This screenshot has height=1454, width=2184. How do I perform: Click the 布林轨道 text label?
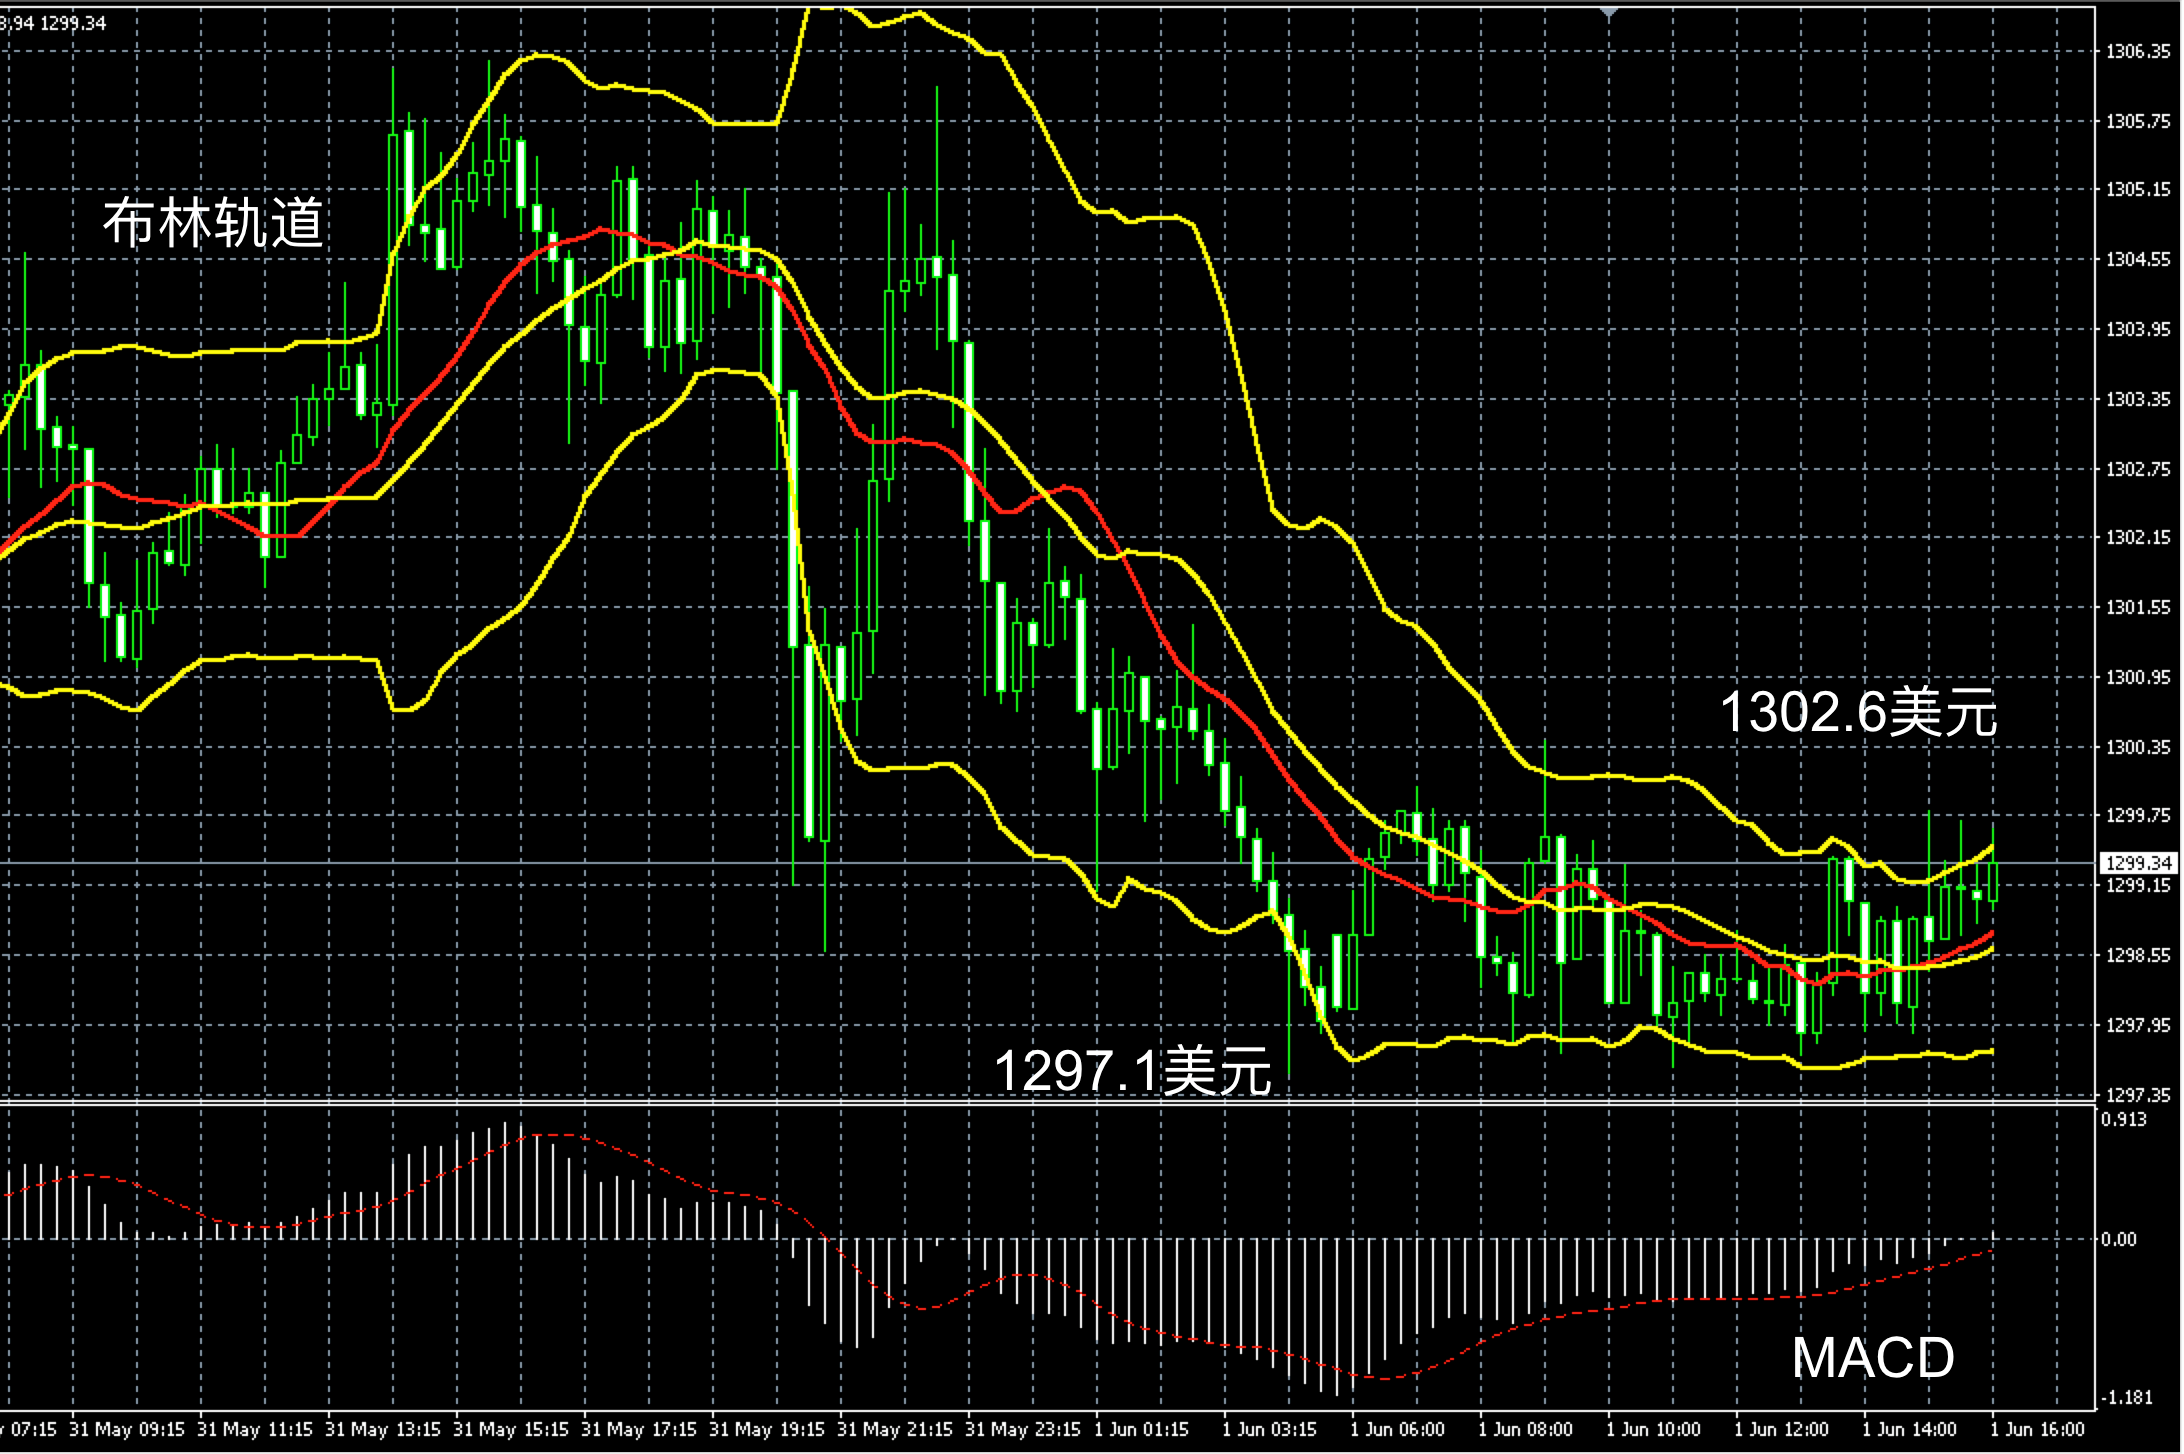[x=214, y=222]
